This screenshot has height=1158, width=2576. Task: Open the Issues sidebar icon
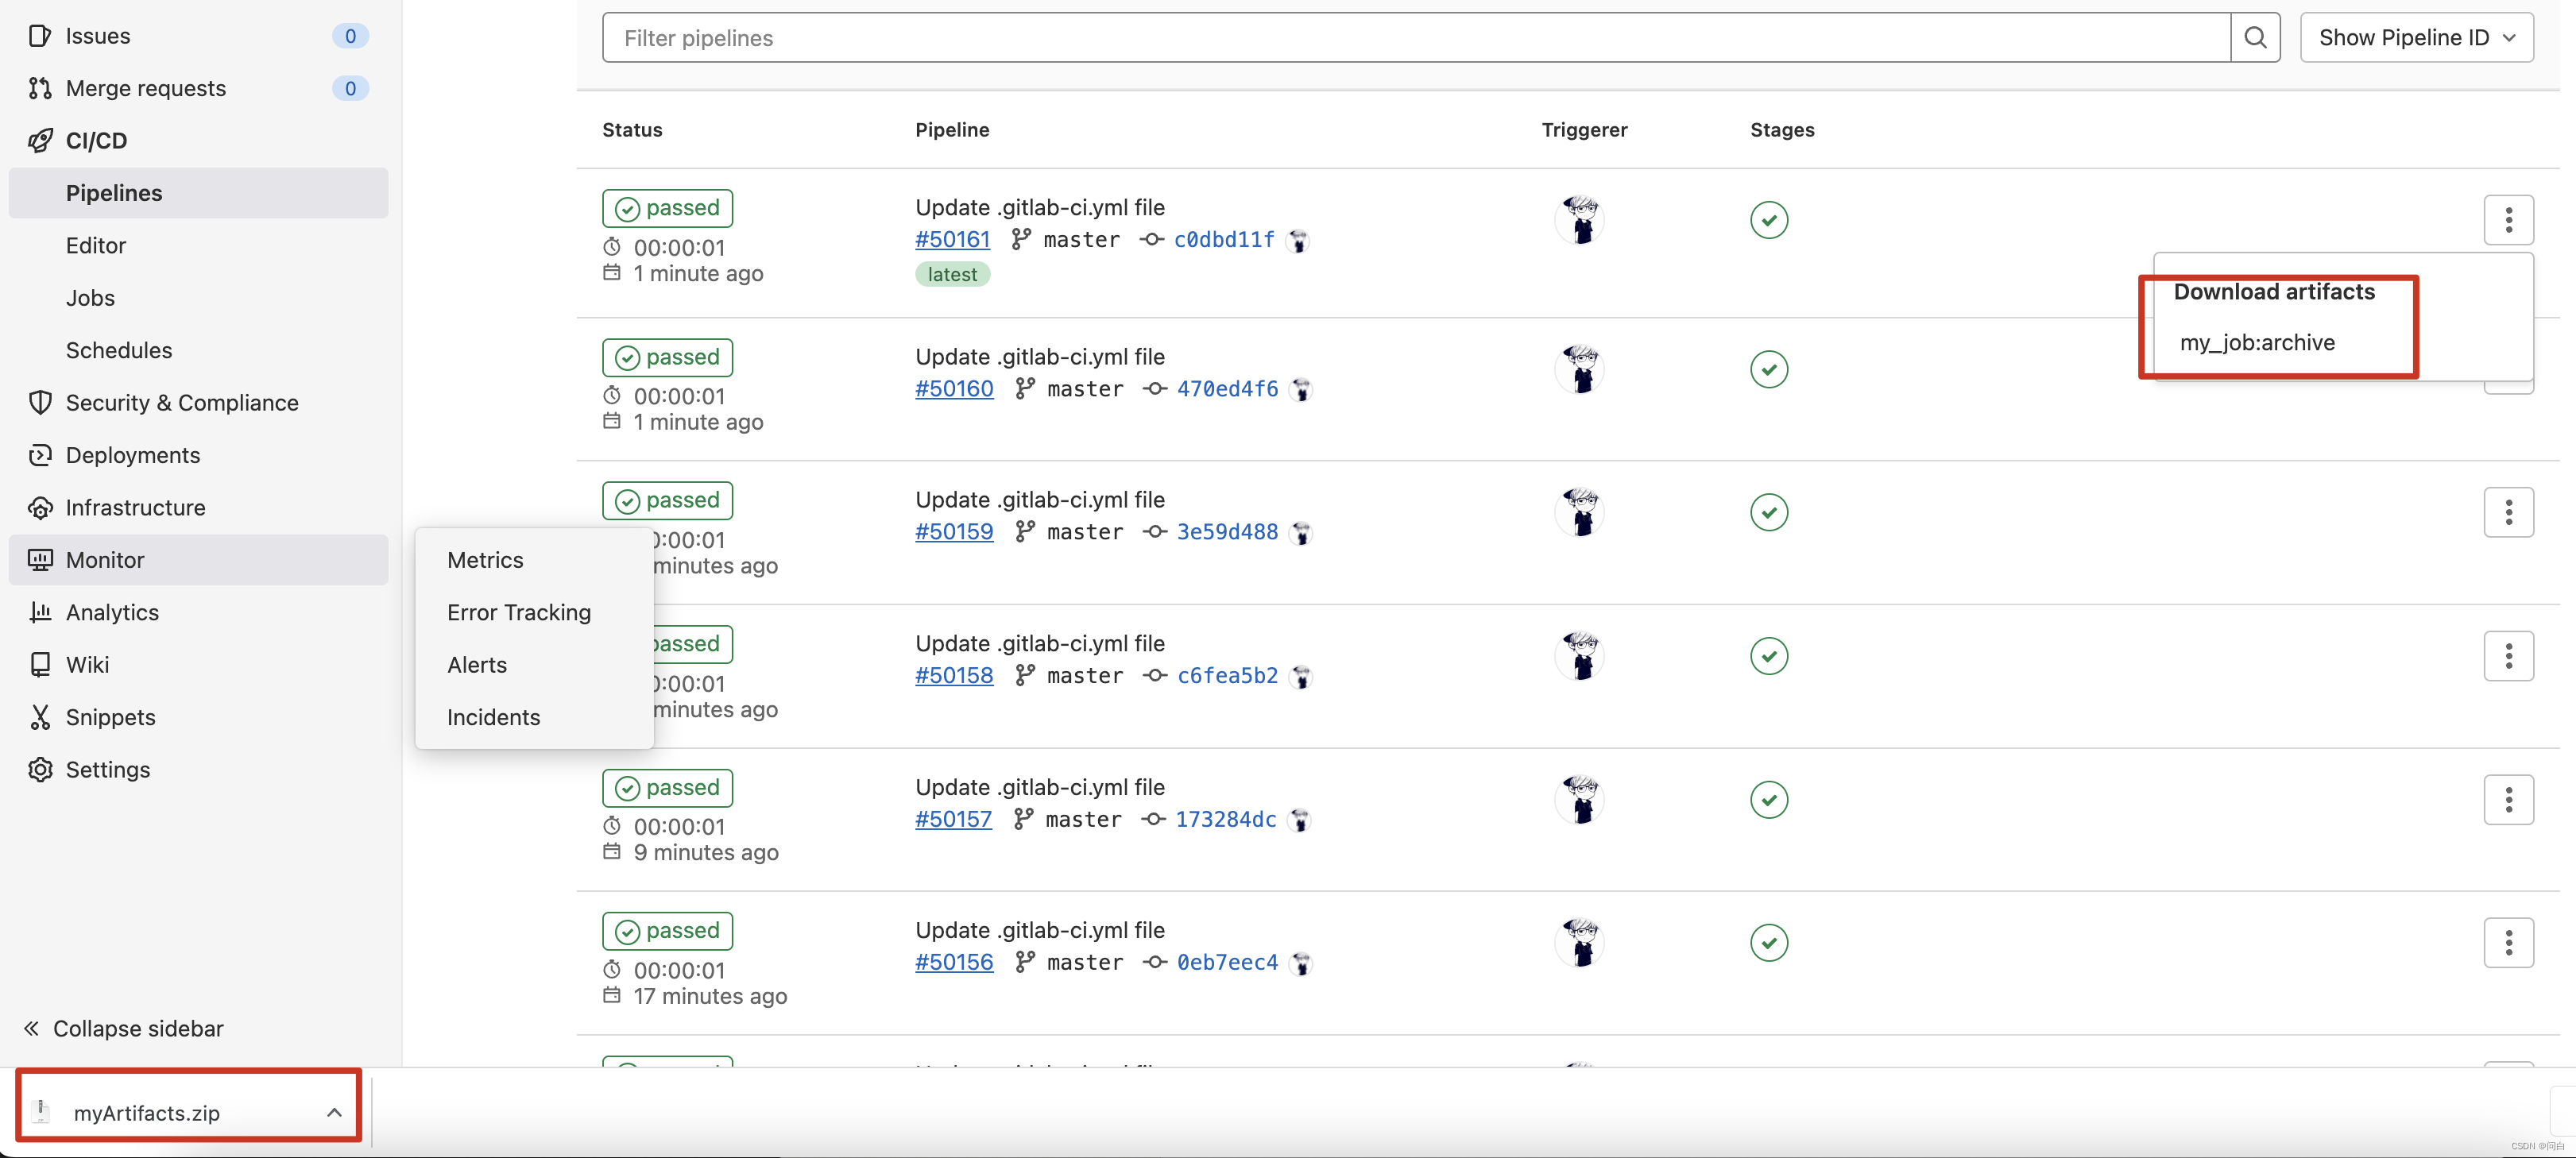click(x=40, y=35)
